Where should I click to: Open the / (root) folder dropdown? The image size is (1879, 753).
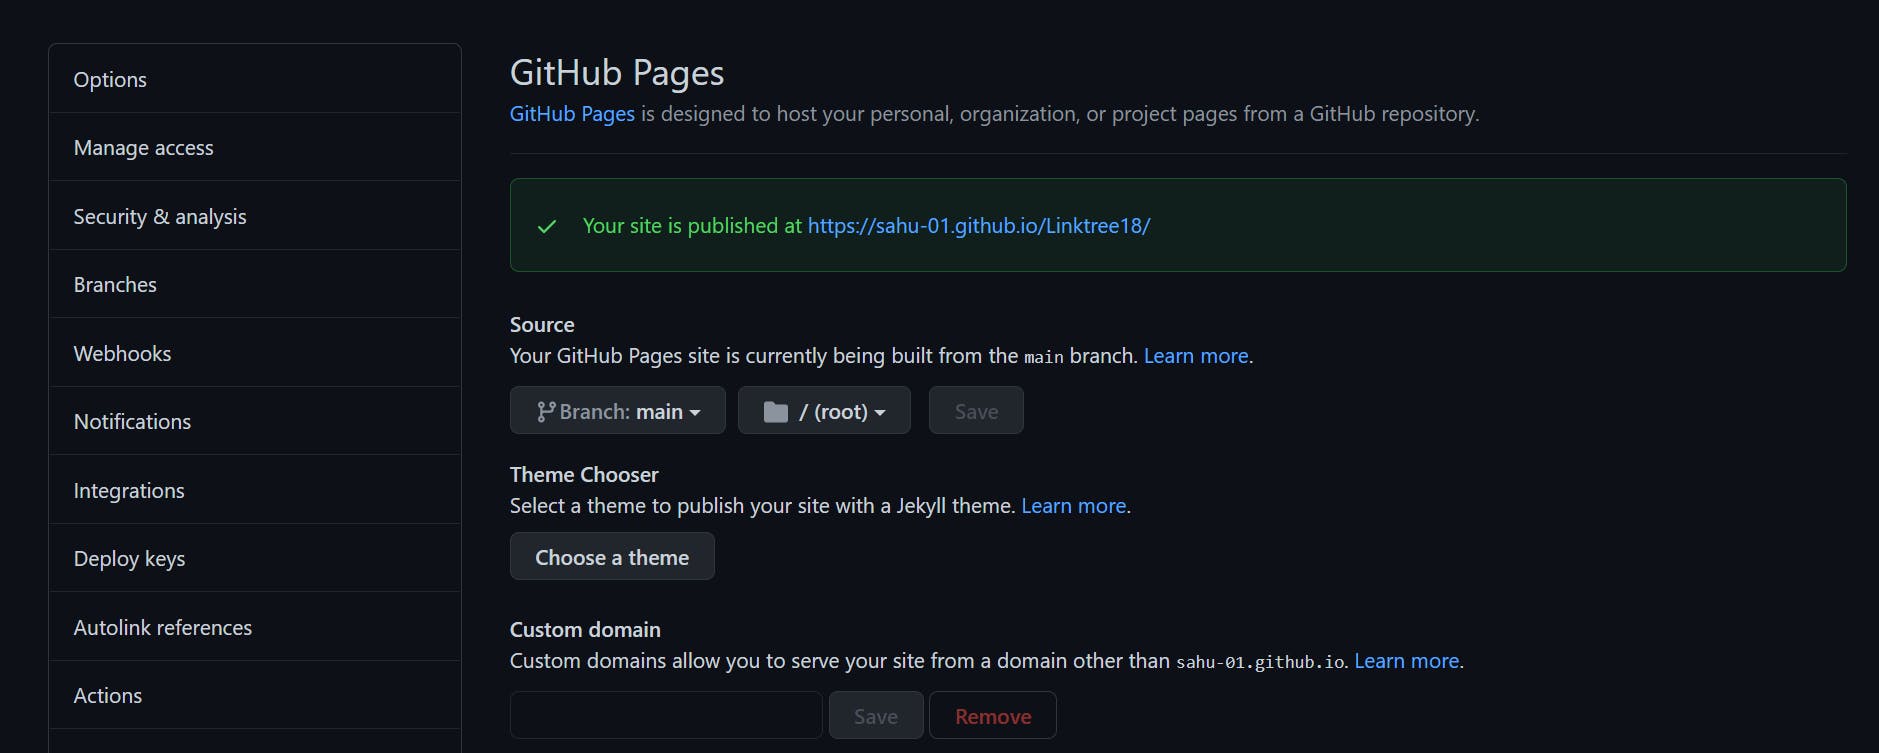pos(824,410)
